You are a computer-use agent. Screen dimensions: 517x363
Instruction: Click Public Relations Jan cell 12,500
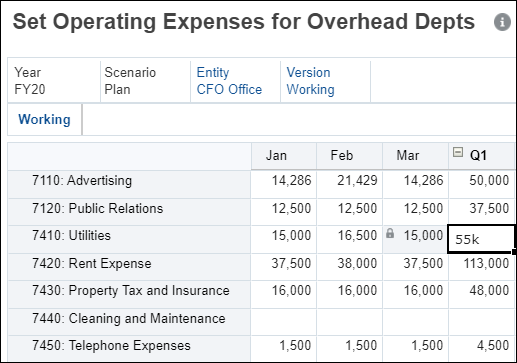tap(284, 212)
